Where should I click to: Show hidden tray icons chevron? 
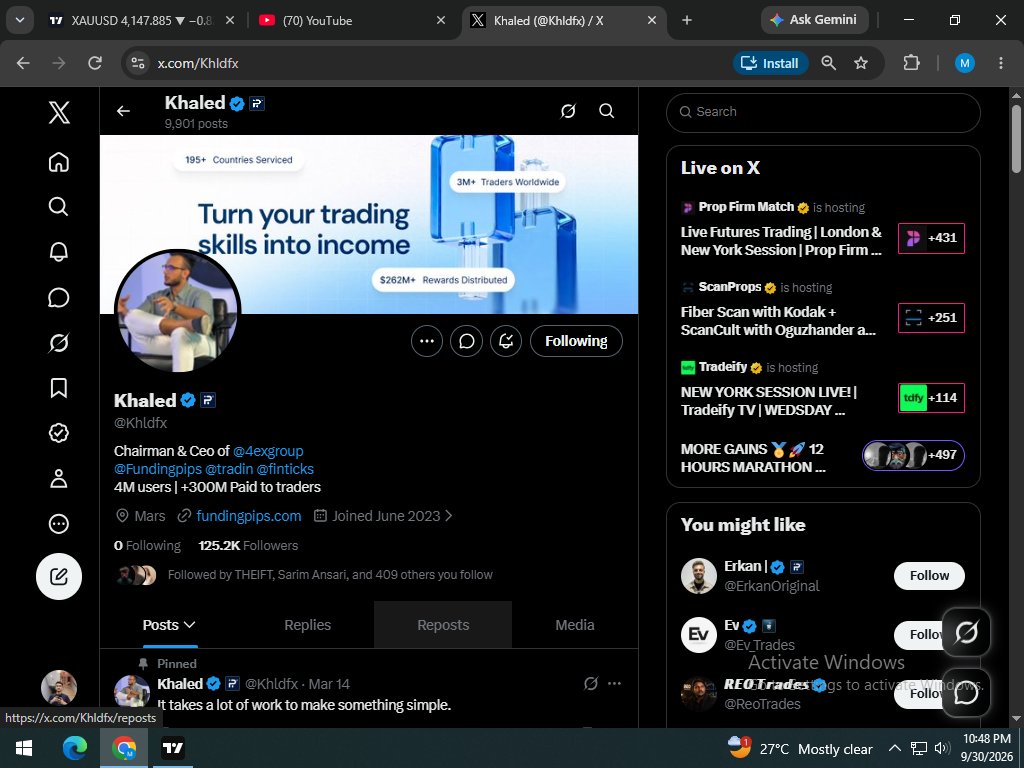pos(895,748)
